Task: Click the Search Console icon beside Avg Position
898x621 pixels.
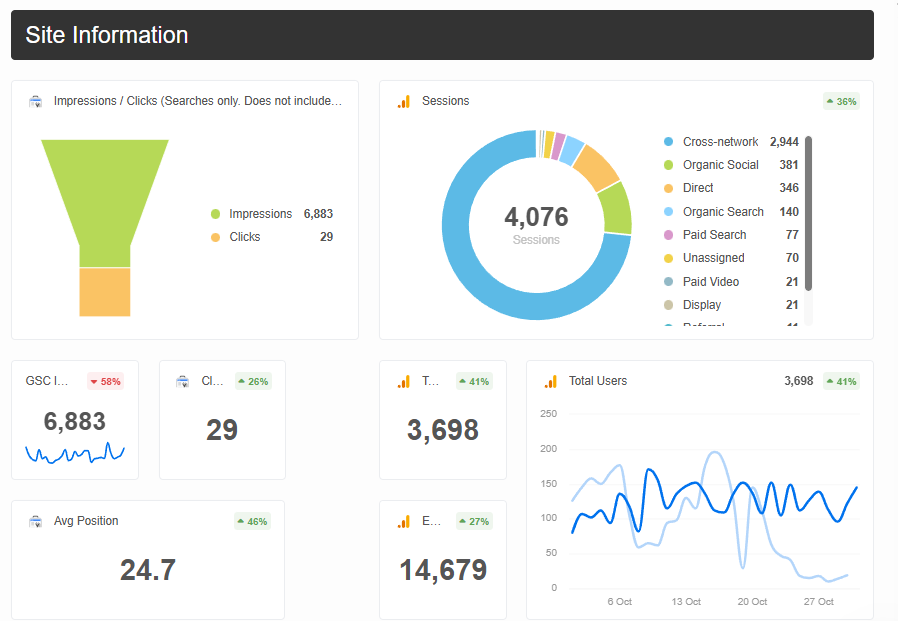Action: pos(36,521)
